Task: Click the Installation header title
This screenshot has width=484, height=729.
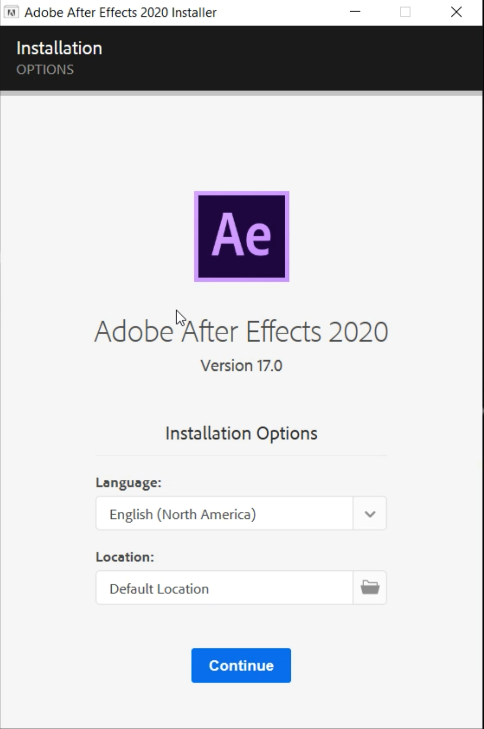Action: pos(59,48)
